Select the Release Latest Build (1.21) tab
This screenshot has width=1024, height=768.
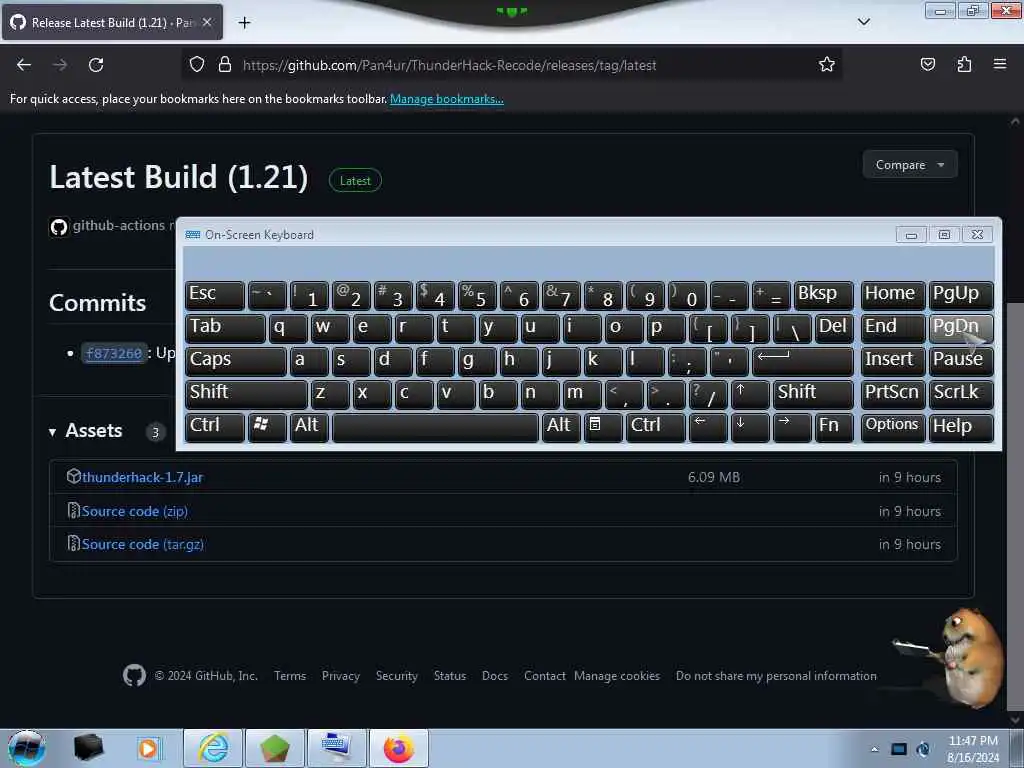(112, 22)
